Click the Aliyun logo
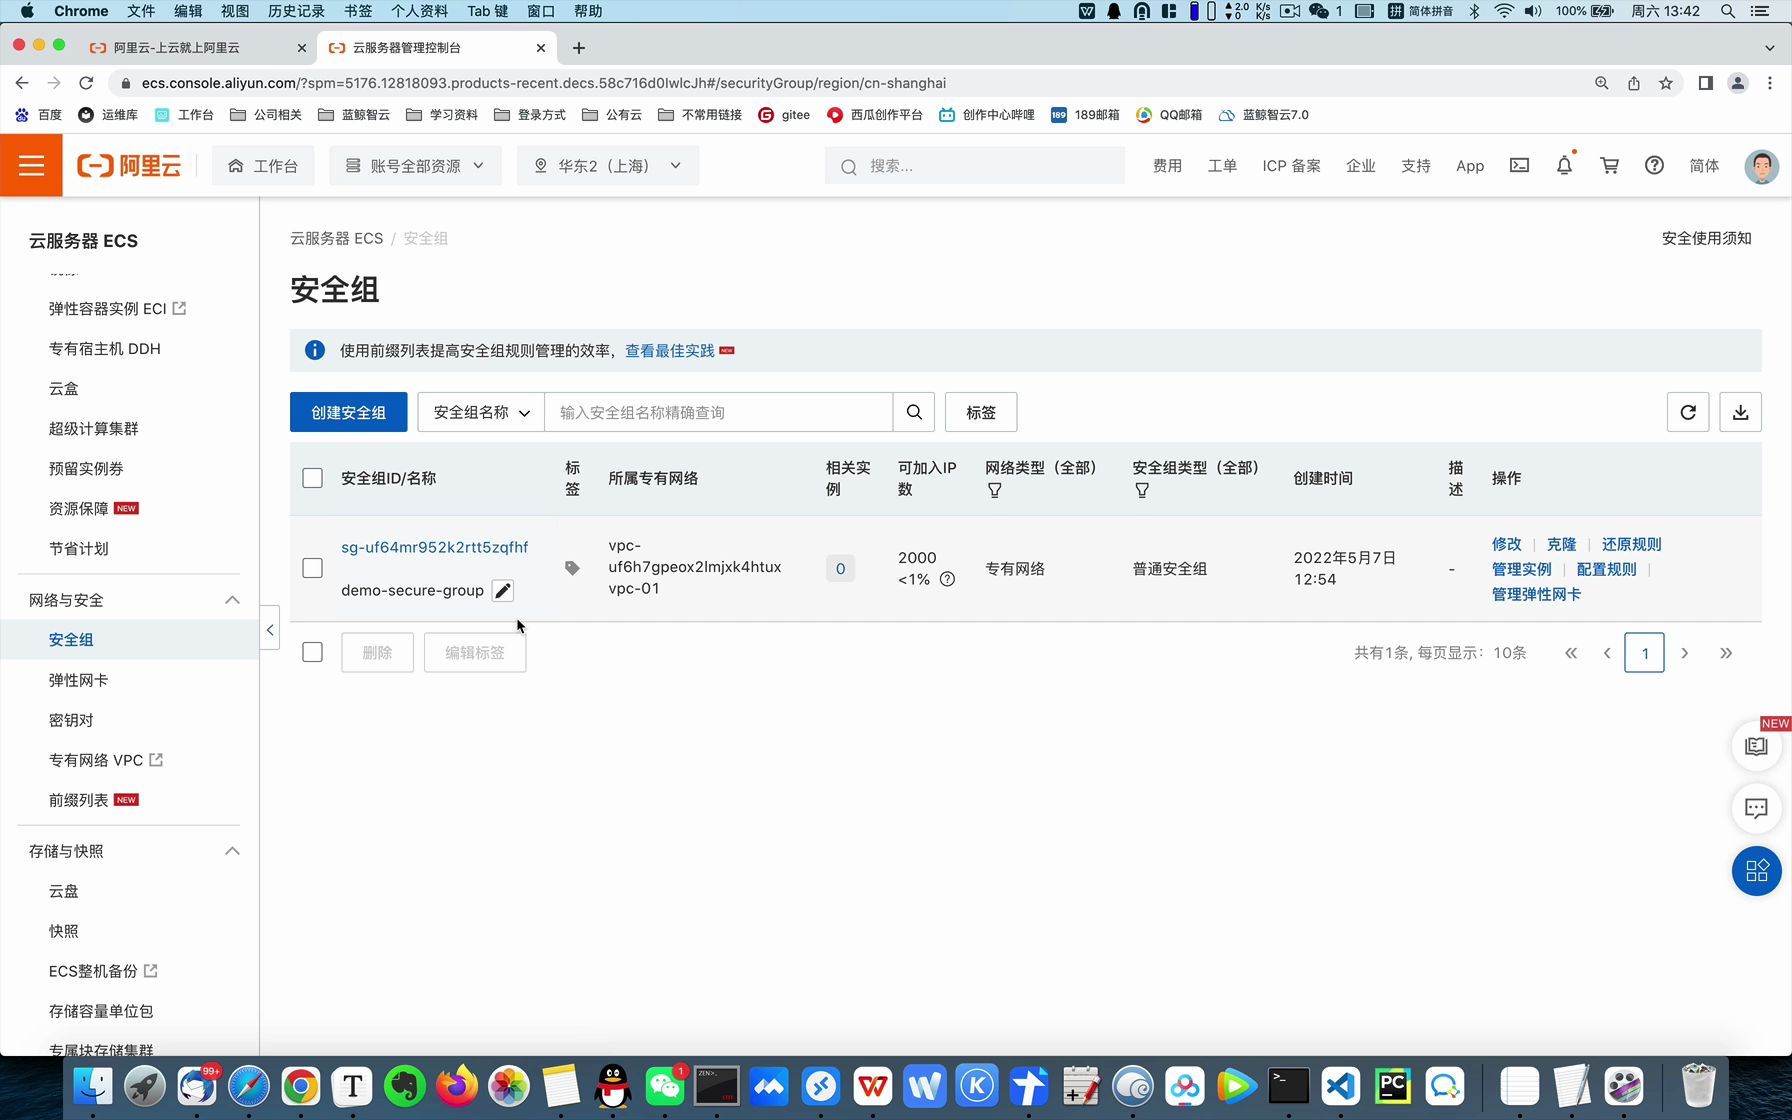Image resolution: width=1792 pixels, height=1120 pixels. tap(129, 166)
